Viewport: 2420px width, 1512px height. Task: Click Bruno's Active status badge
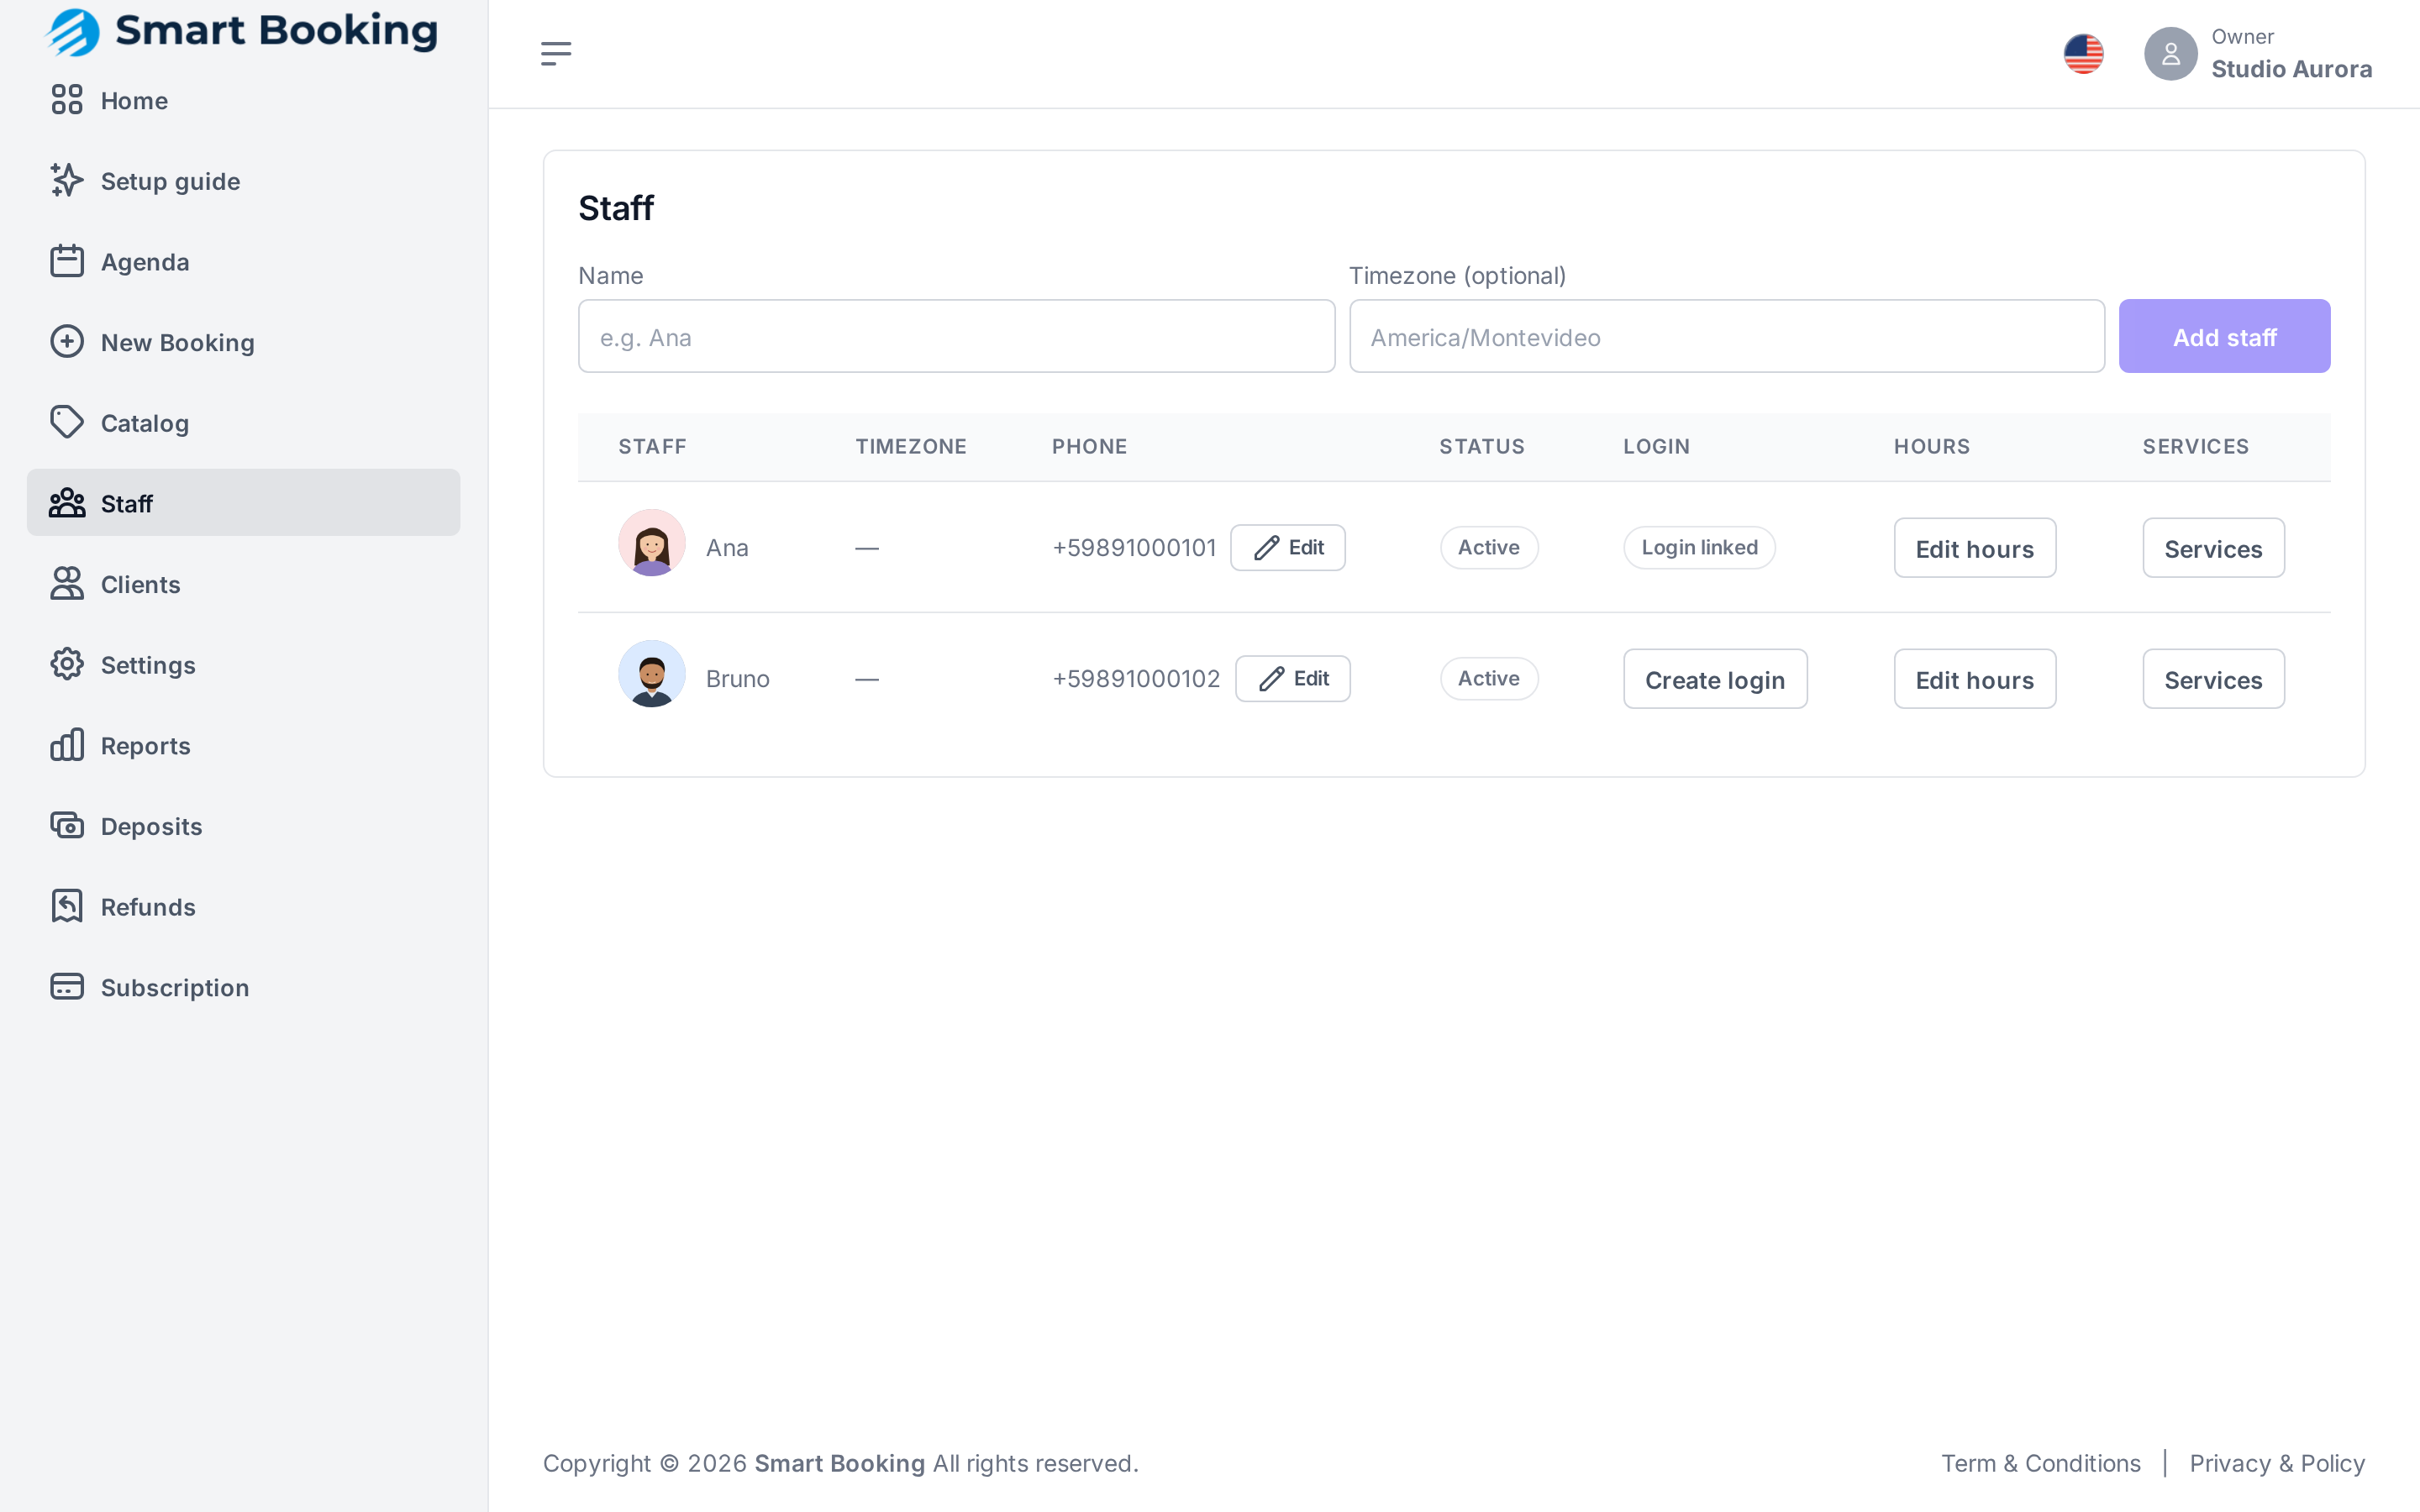[1489, 679]
